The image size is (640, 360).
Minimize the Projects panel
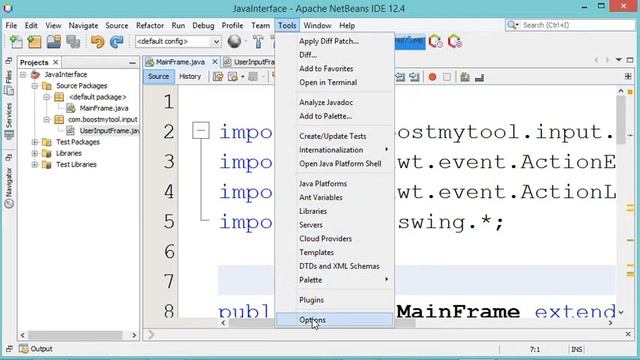tap(132, 62)
